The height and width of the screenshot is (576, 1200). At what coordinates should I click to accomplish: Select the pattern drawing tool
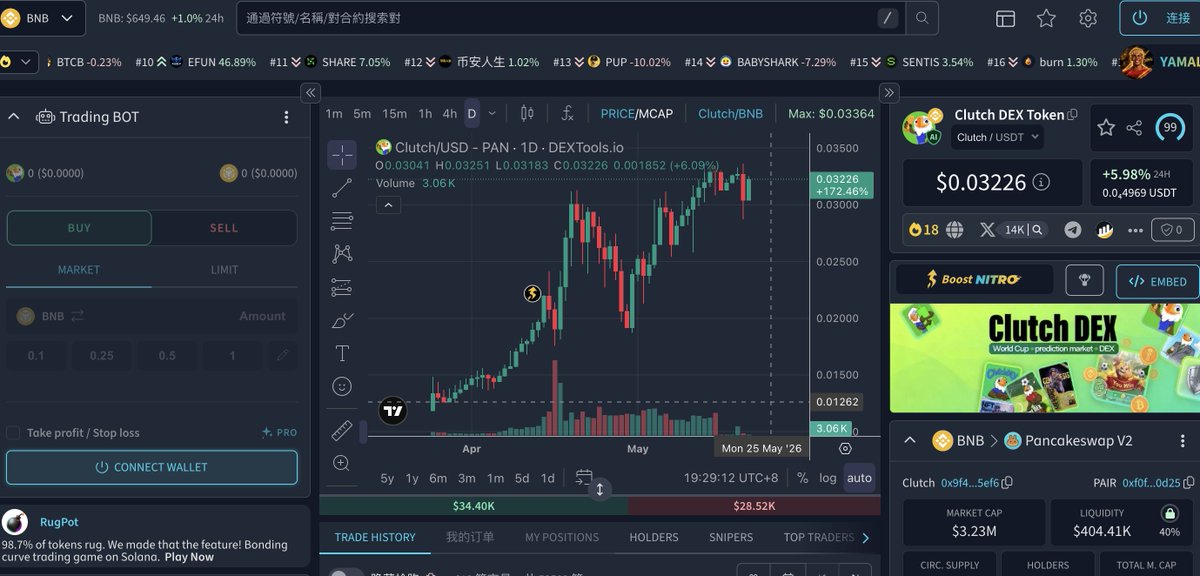(342, 254)
